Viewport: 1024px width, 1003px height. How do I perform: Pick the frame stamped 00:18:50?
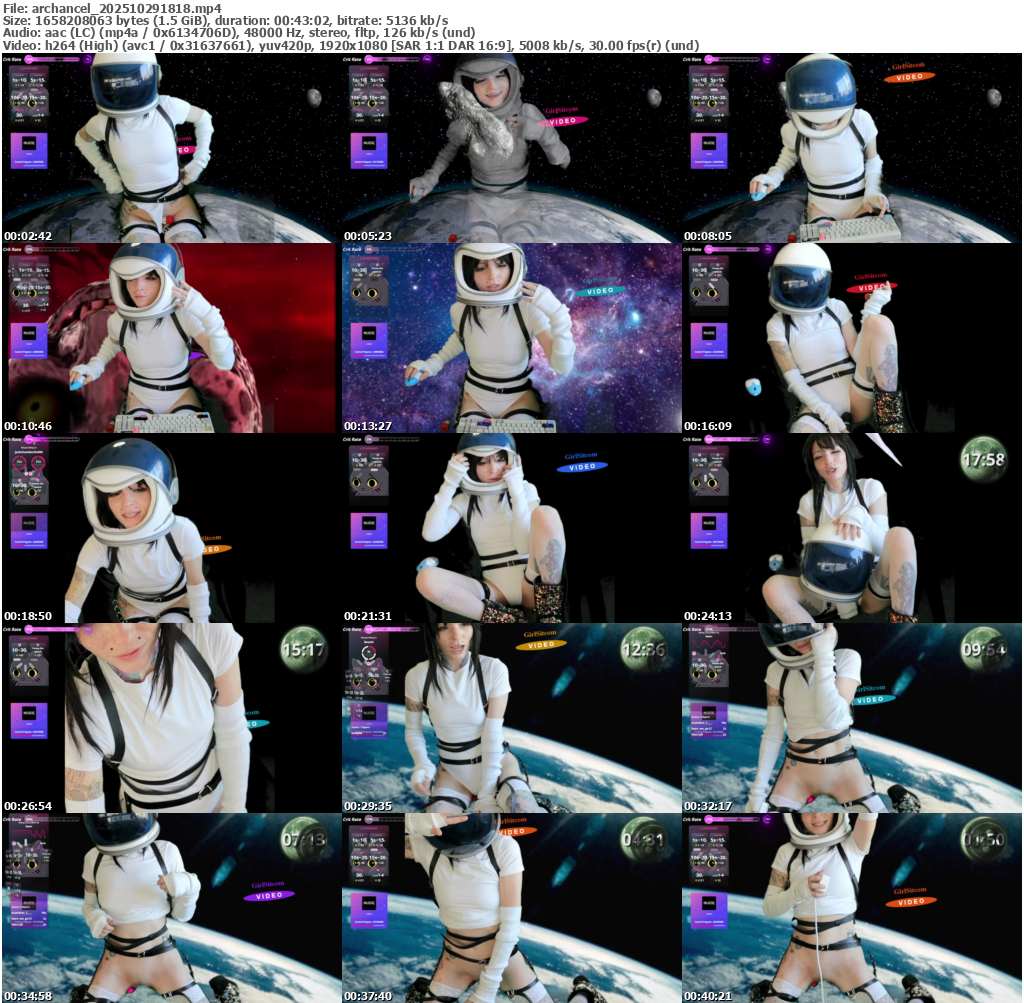click(x=171, y=528)
